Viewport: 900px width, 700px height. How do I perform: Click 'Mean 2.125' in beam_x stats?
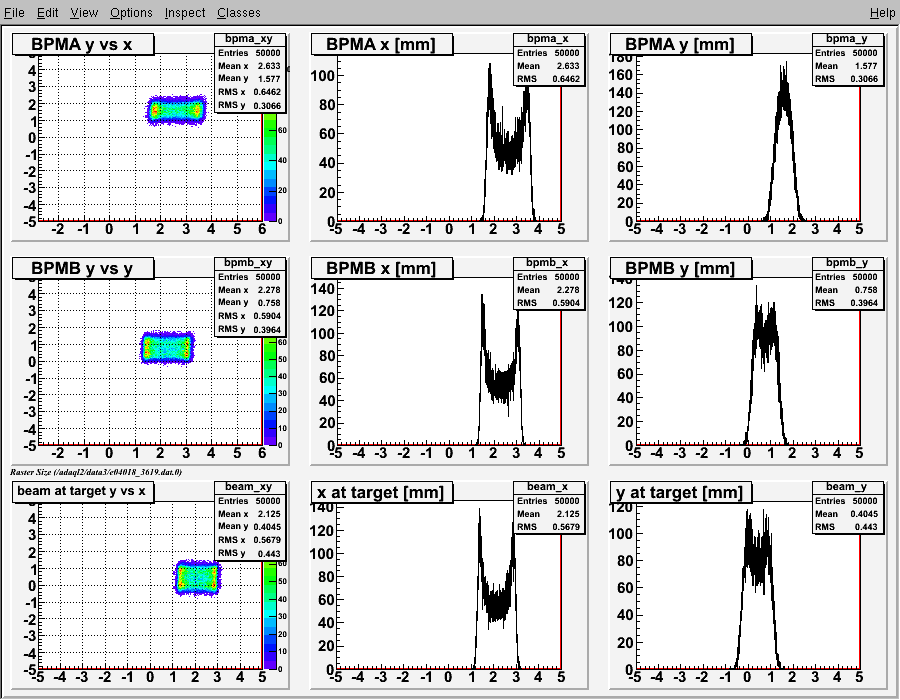(x=549, y=514)
